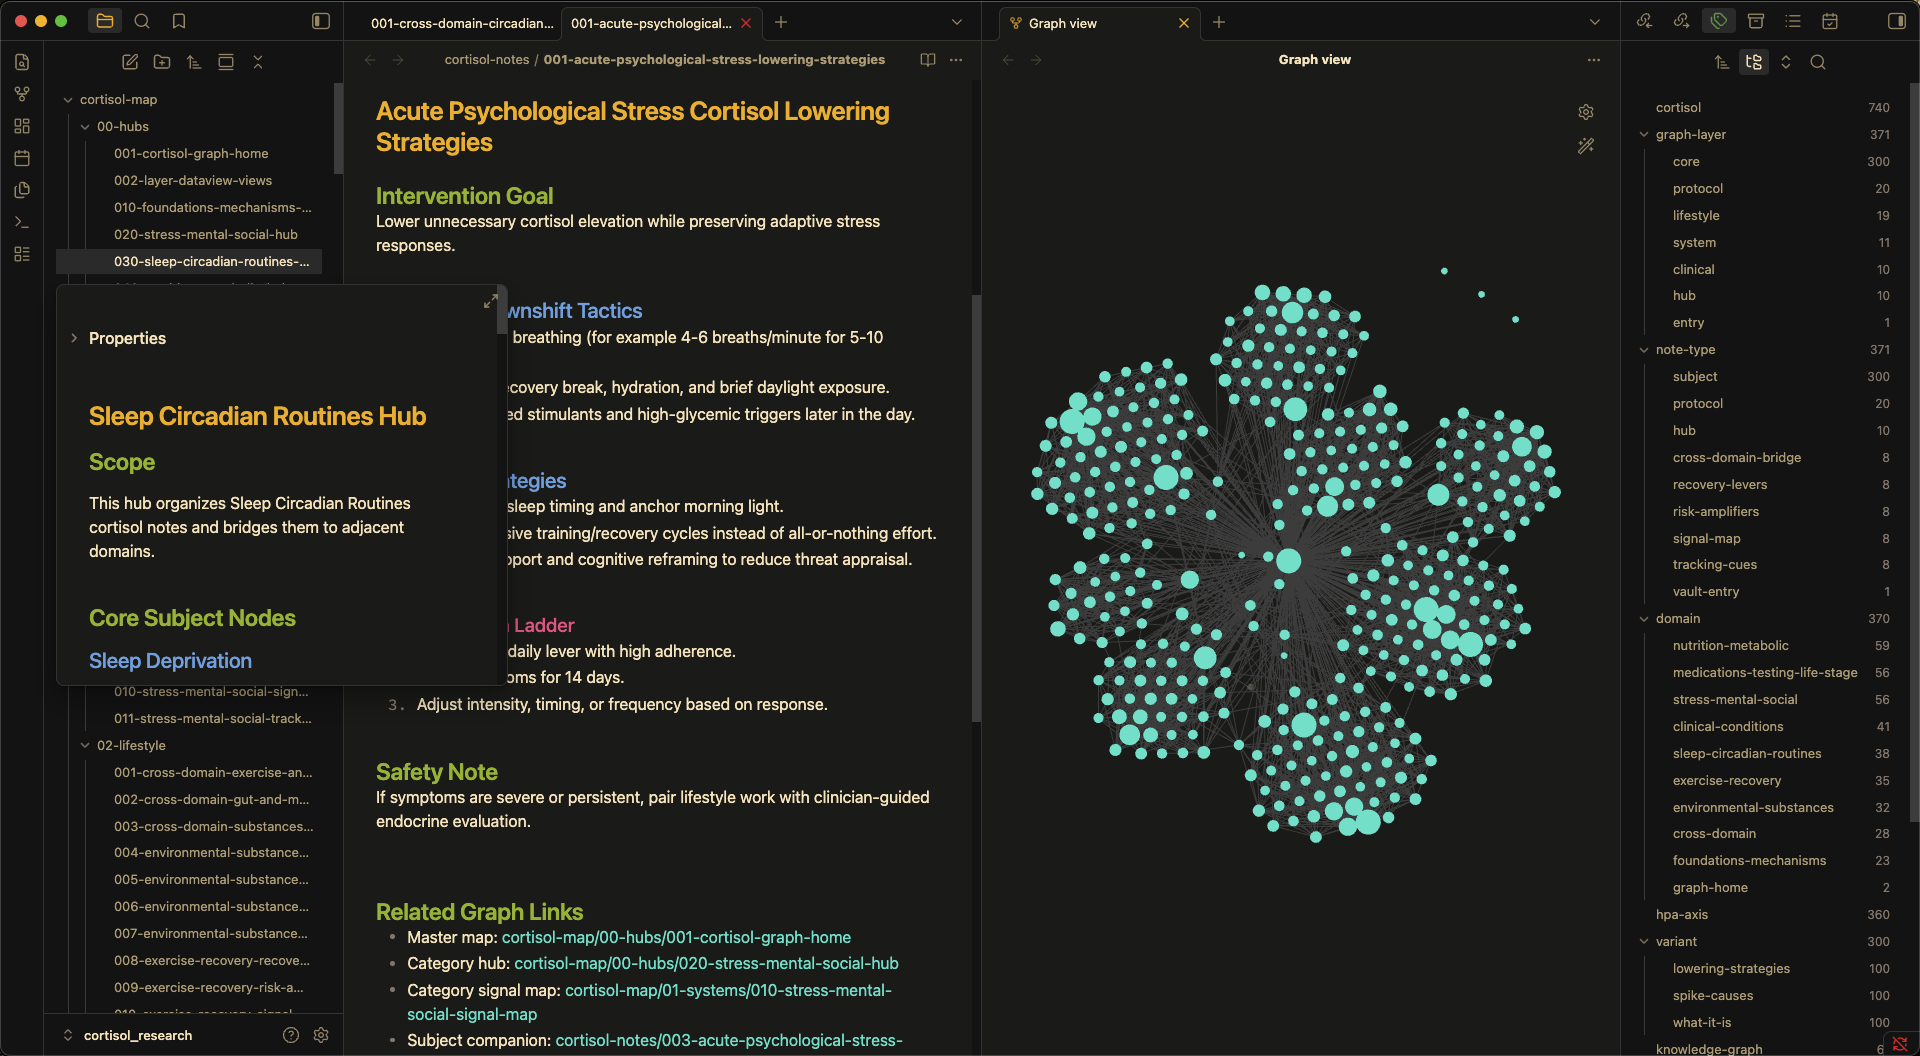Switch to 001-cross-domain-circadian tab

click(461, 23)
